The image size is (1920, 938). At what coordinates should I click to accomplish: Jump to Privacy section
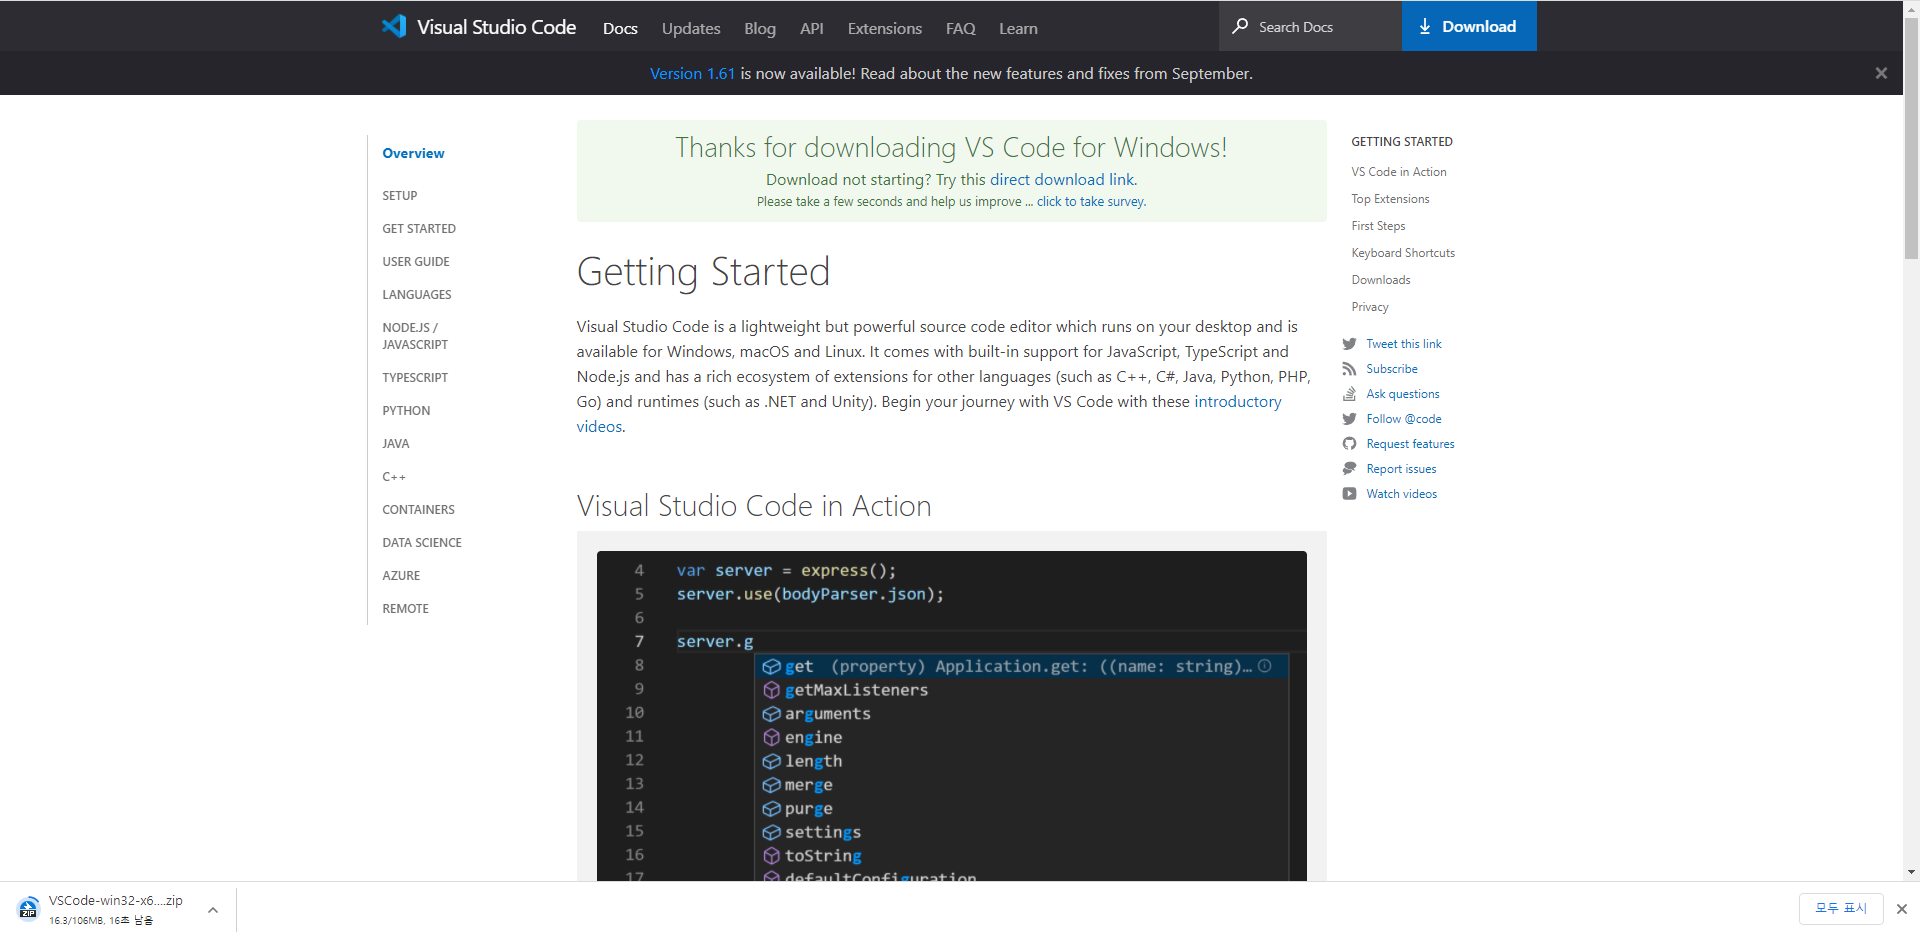click(x=1370, y=307)
